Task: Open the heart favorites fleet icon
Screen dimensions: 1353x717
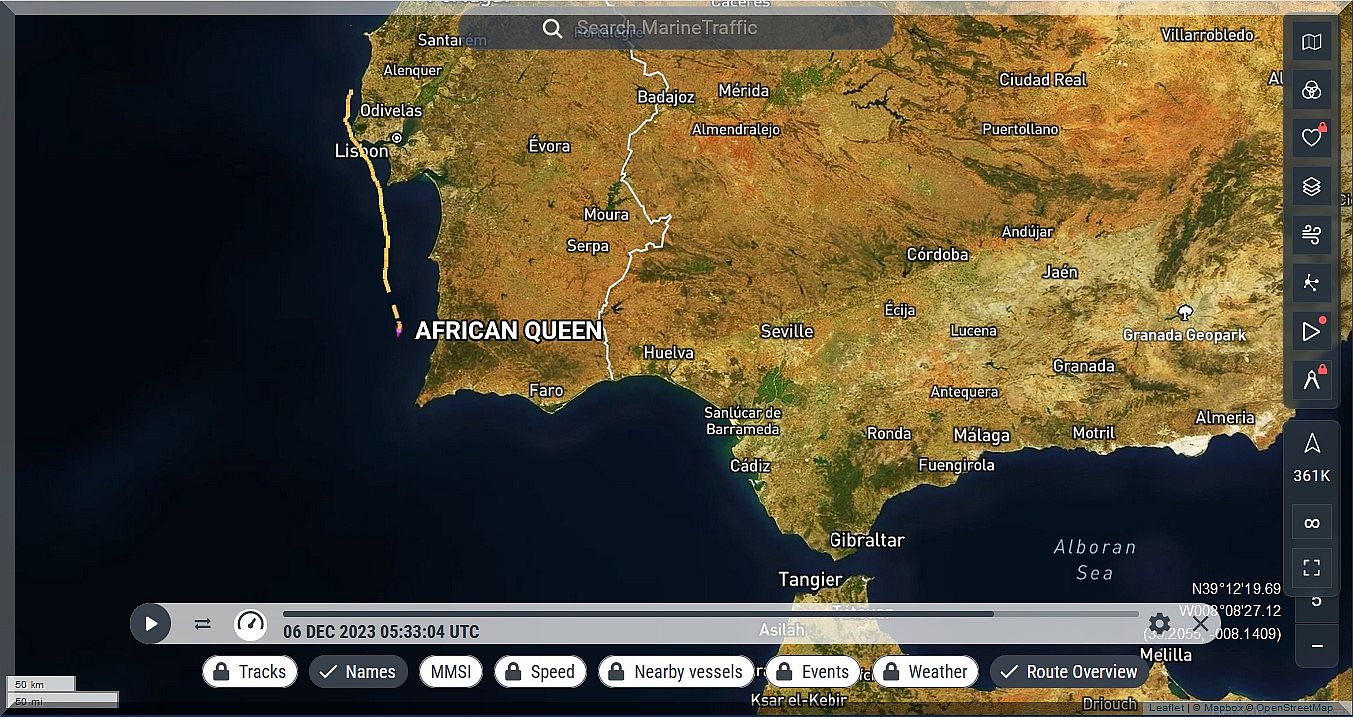Action: (1311, 138)
